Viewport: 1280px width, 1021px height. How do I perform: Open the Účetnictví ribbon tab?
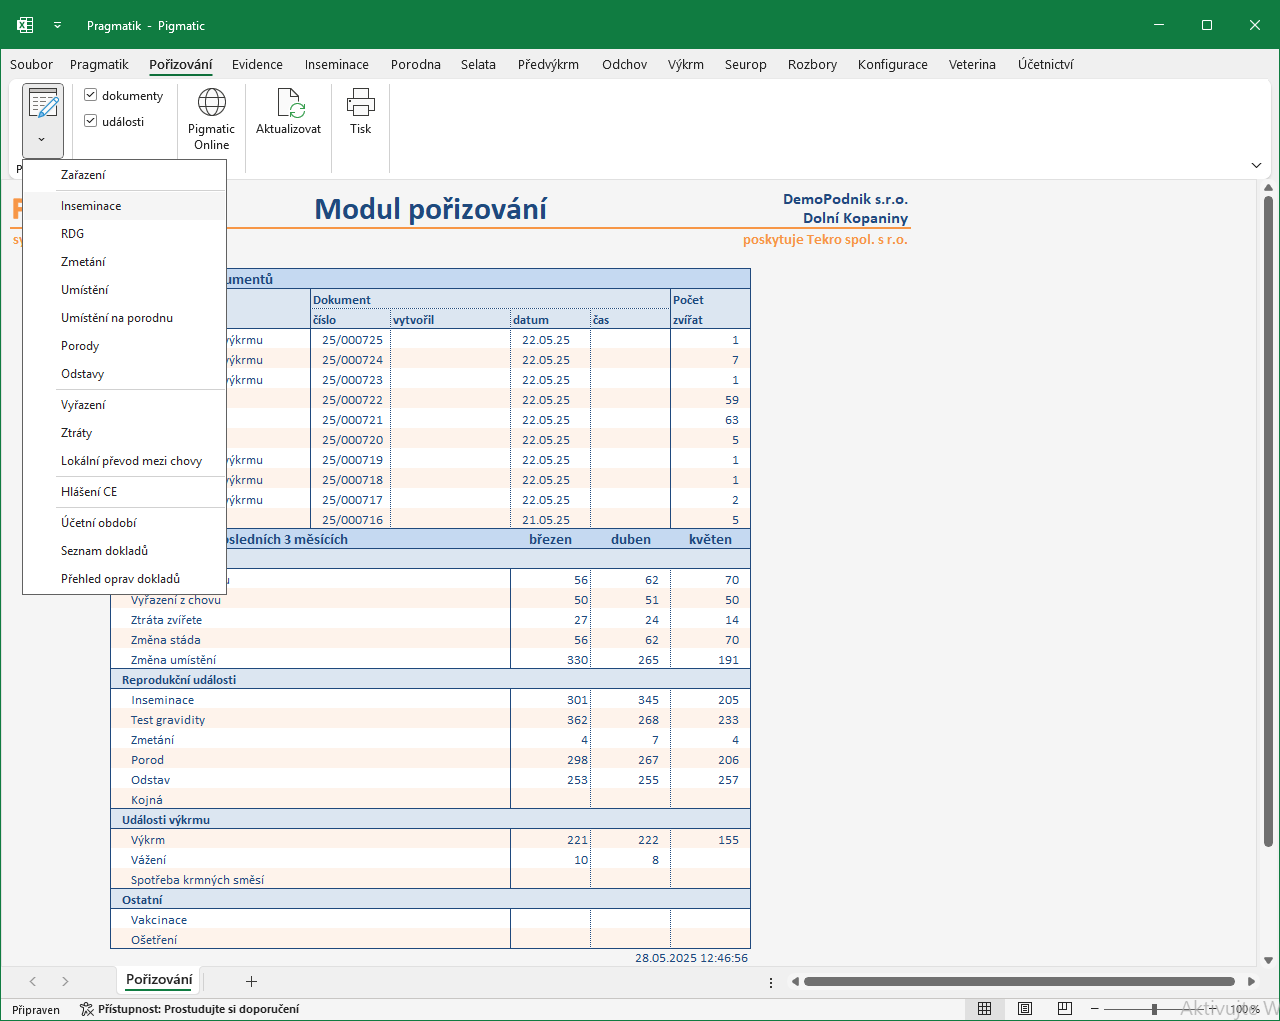point(1045,64)
